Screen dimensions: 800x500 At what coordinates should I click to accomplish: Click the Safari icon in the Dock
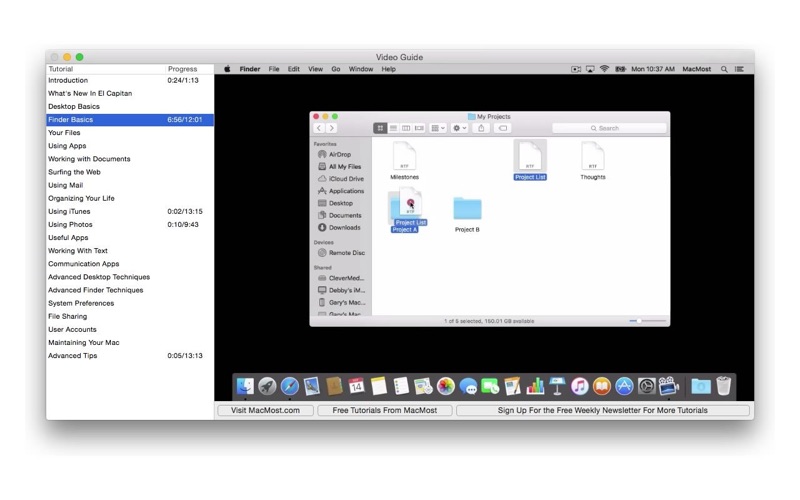pos(290,386)
